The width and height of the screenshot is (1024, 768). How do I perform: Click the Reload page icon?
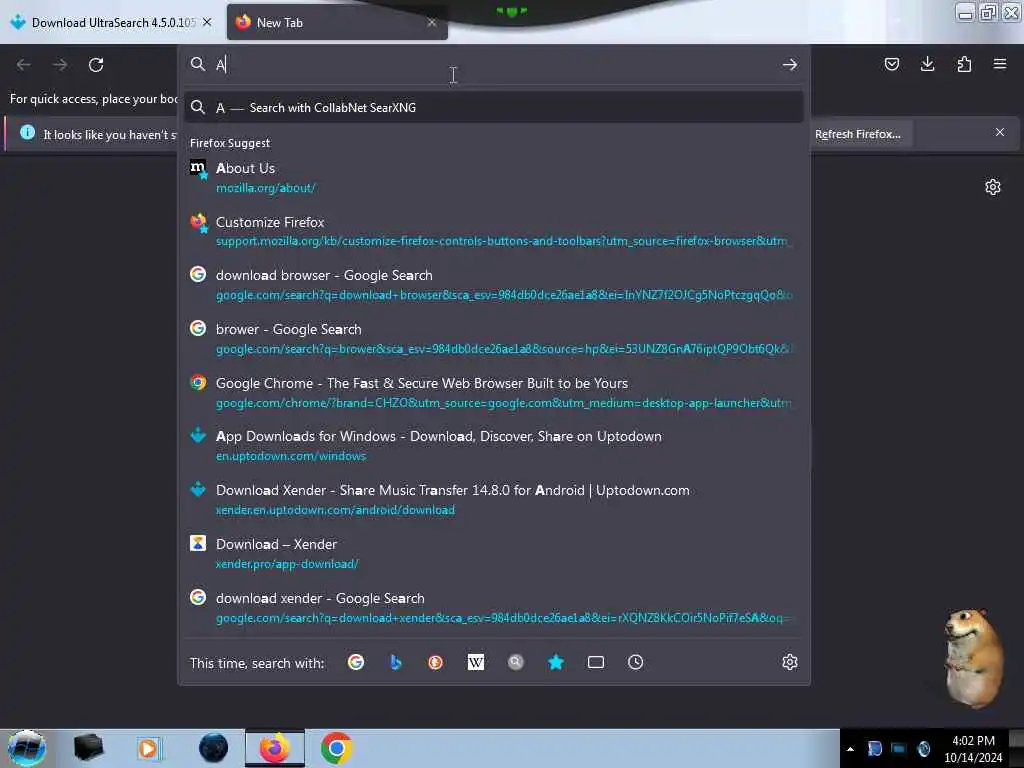pos(96,65)
